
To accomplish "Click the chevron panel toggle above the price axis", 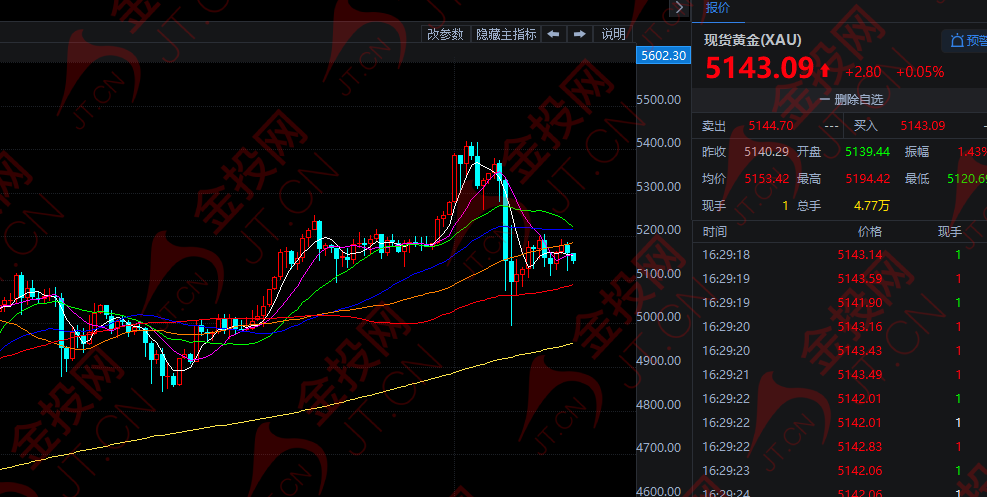I will click(679, 8).
